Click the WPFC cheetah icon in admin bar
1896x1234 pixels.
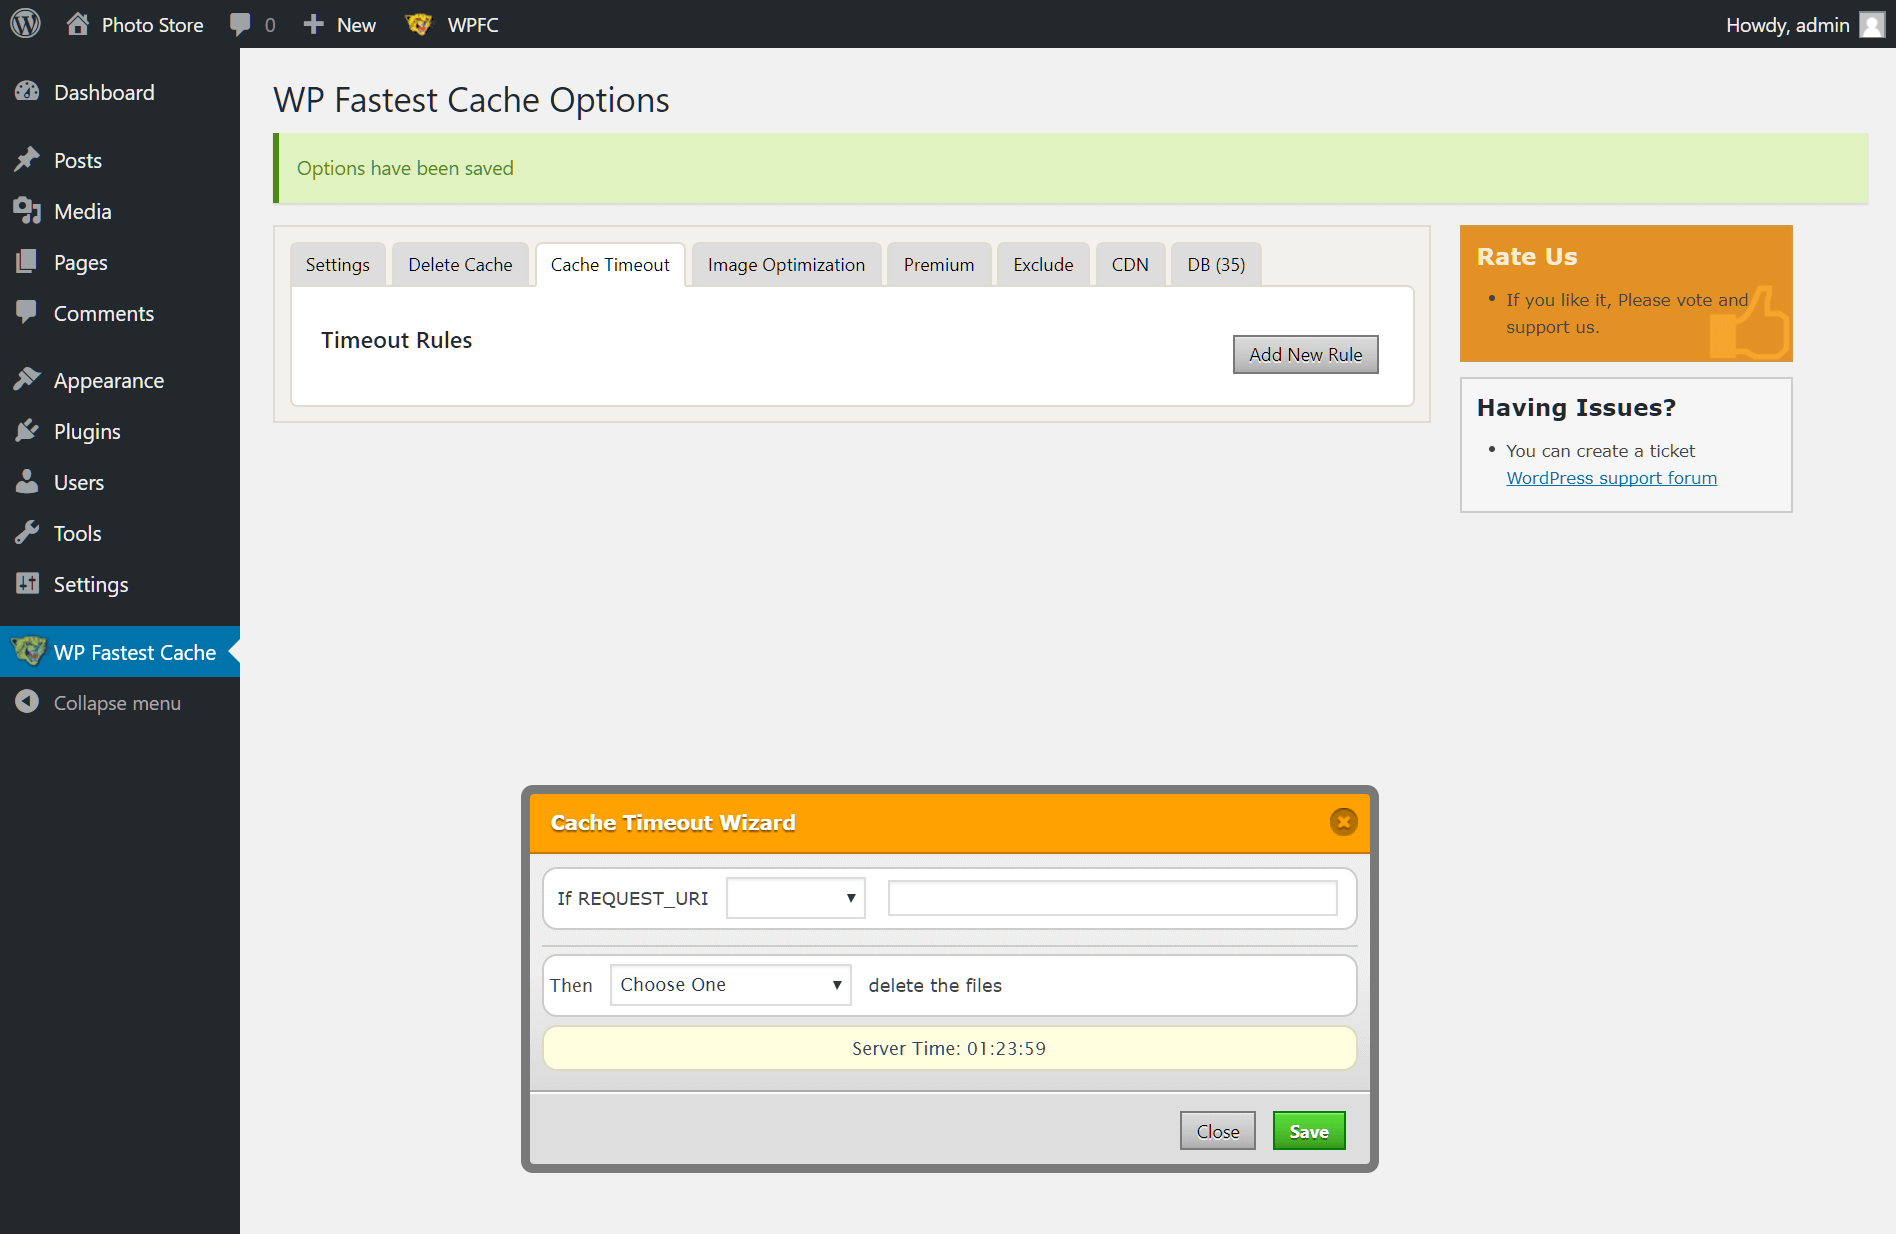point(419,24)
